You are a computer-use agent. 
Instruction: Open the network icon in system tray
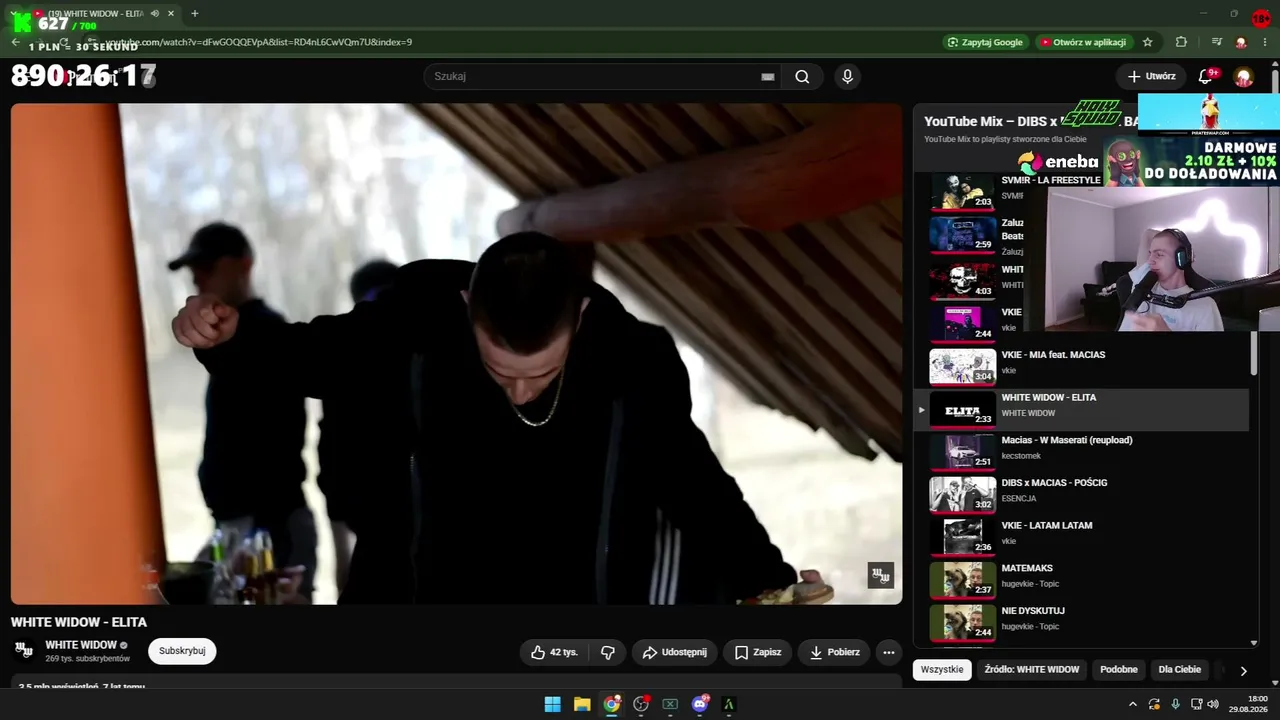pos(1196,704)
